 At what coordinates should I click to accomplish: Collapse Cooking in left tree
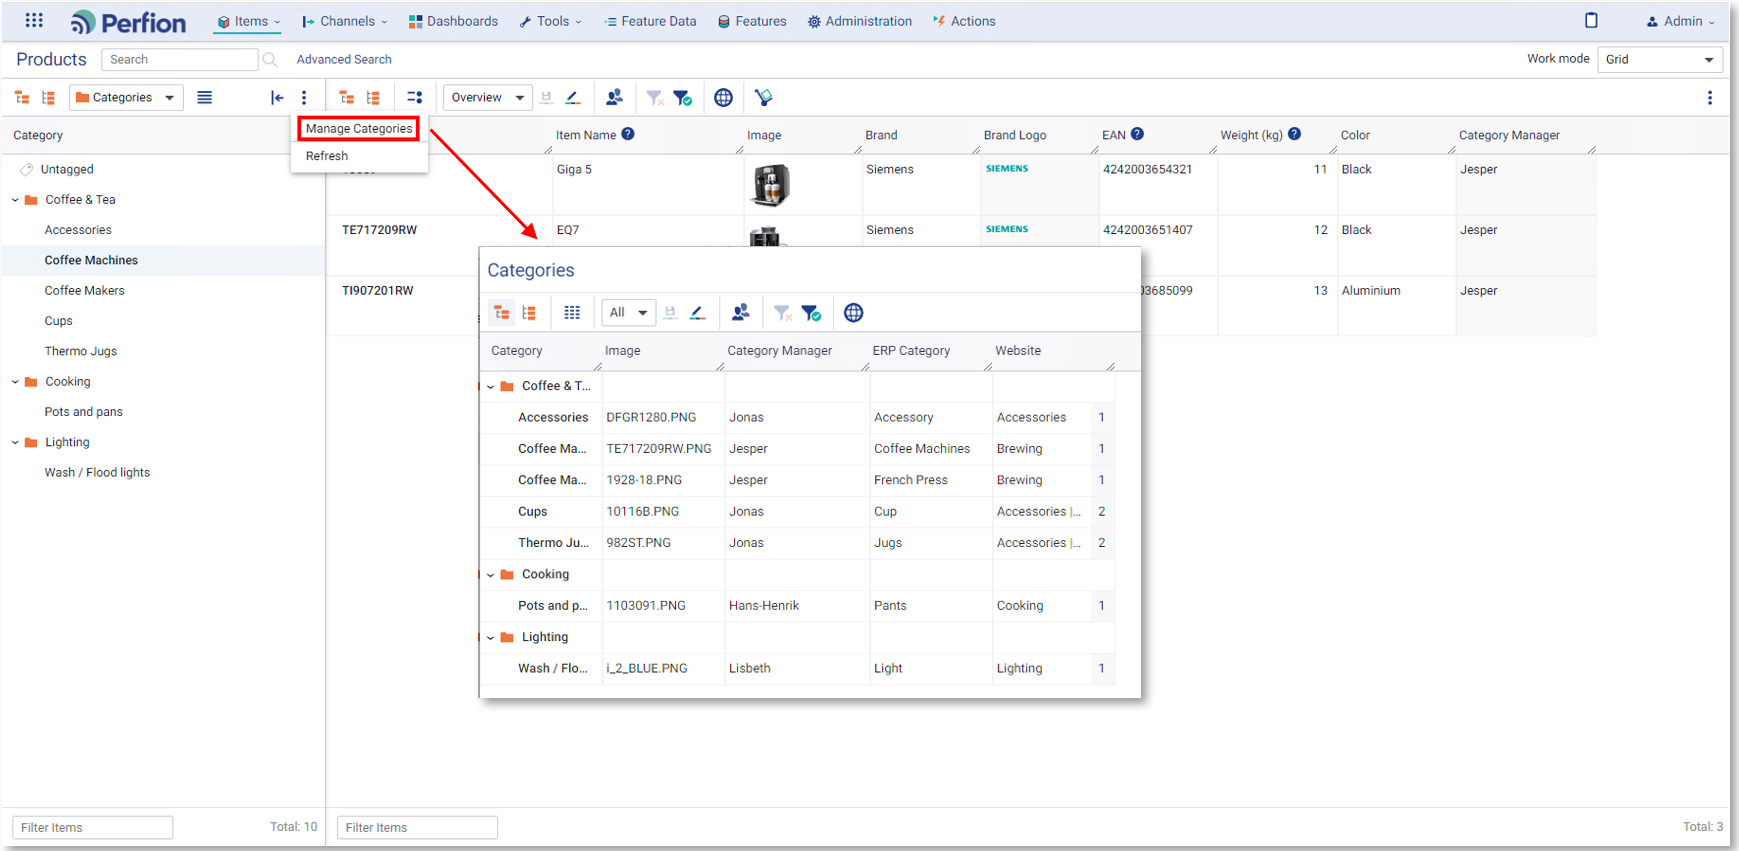tap(15, 382)
